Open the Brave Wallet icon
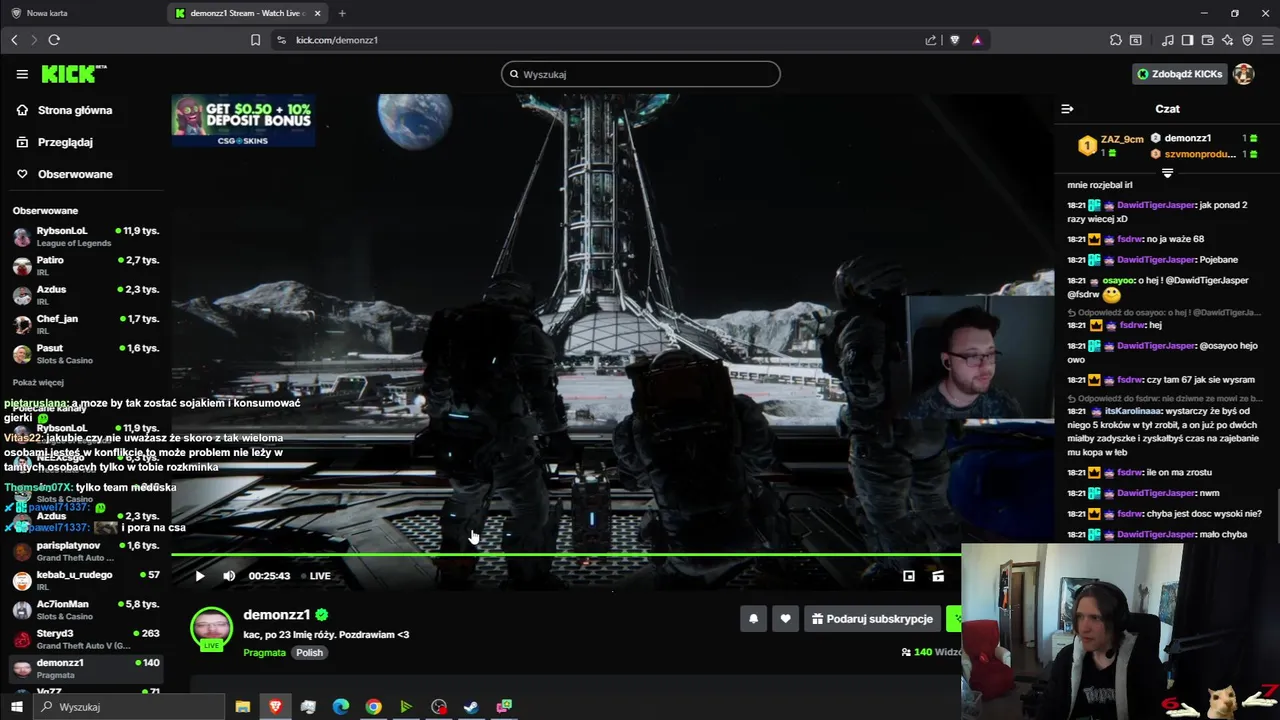1280x720 pixels. 1208,40
